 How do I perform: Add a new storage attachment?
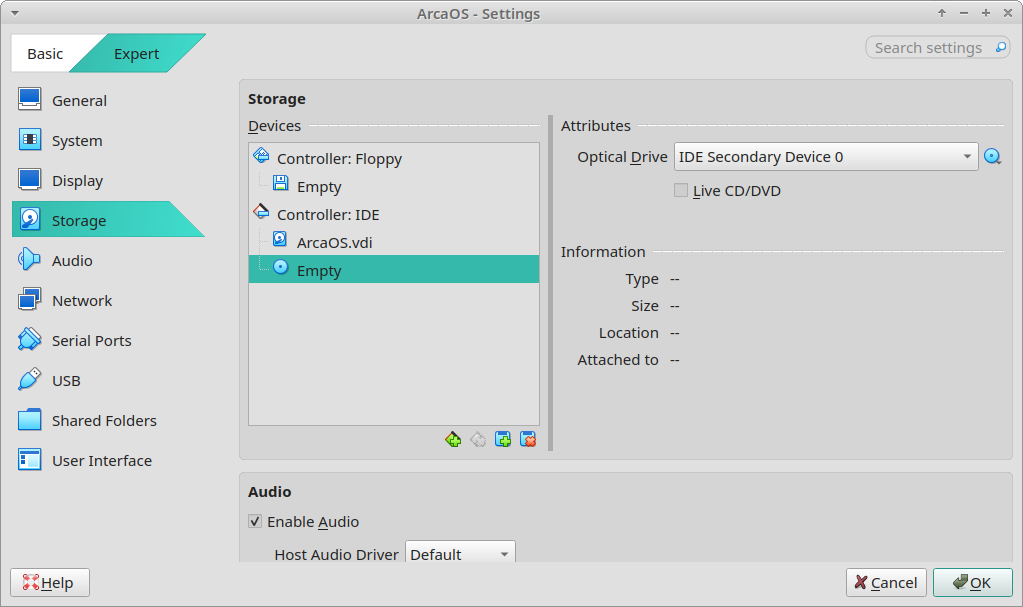pyautogui.click(x=503, y=440)
